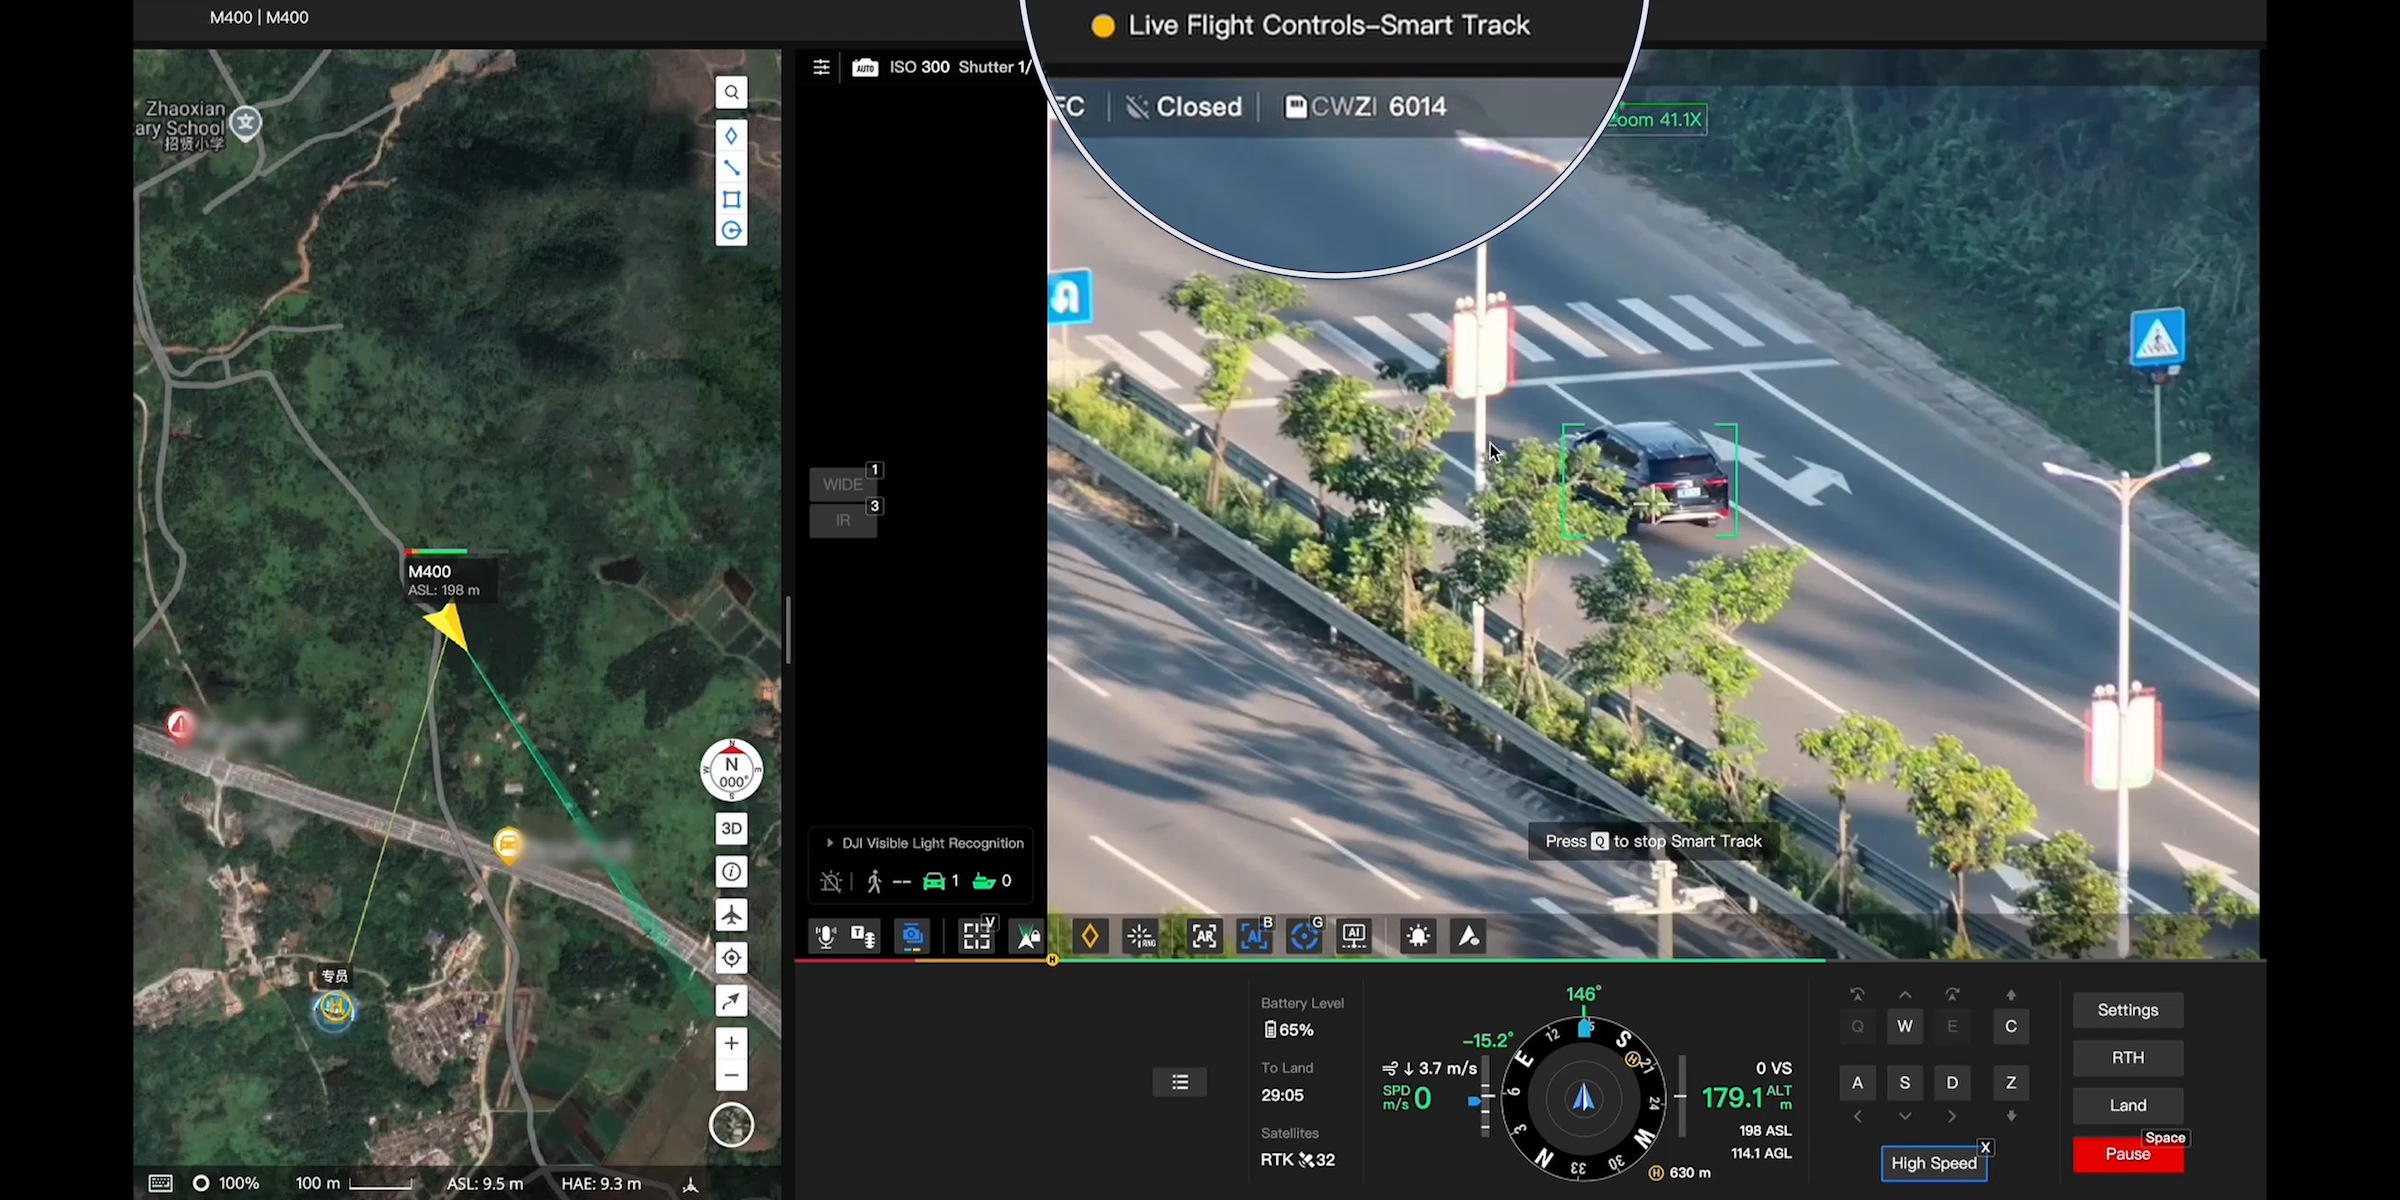This screenshot has height=1200, width=2400.
Task: Click the Settings button
Action: (x=2128, y=1010)
